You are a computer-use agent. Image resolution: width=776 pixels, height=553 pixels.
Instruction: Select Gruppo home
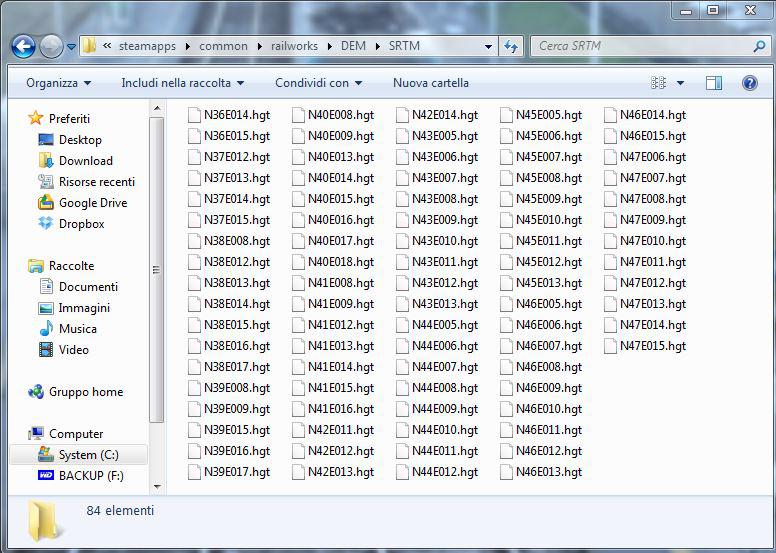coord(75,392)
